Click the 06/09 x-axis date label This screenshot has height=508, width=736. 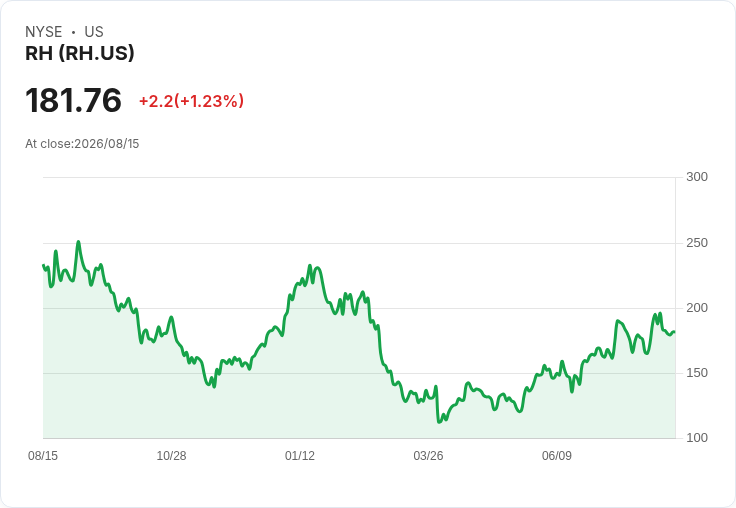point(557,455)
